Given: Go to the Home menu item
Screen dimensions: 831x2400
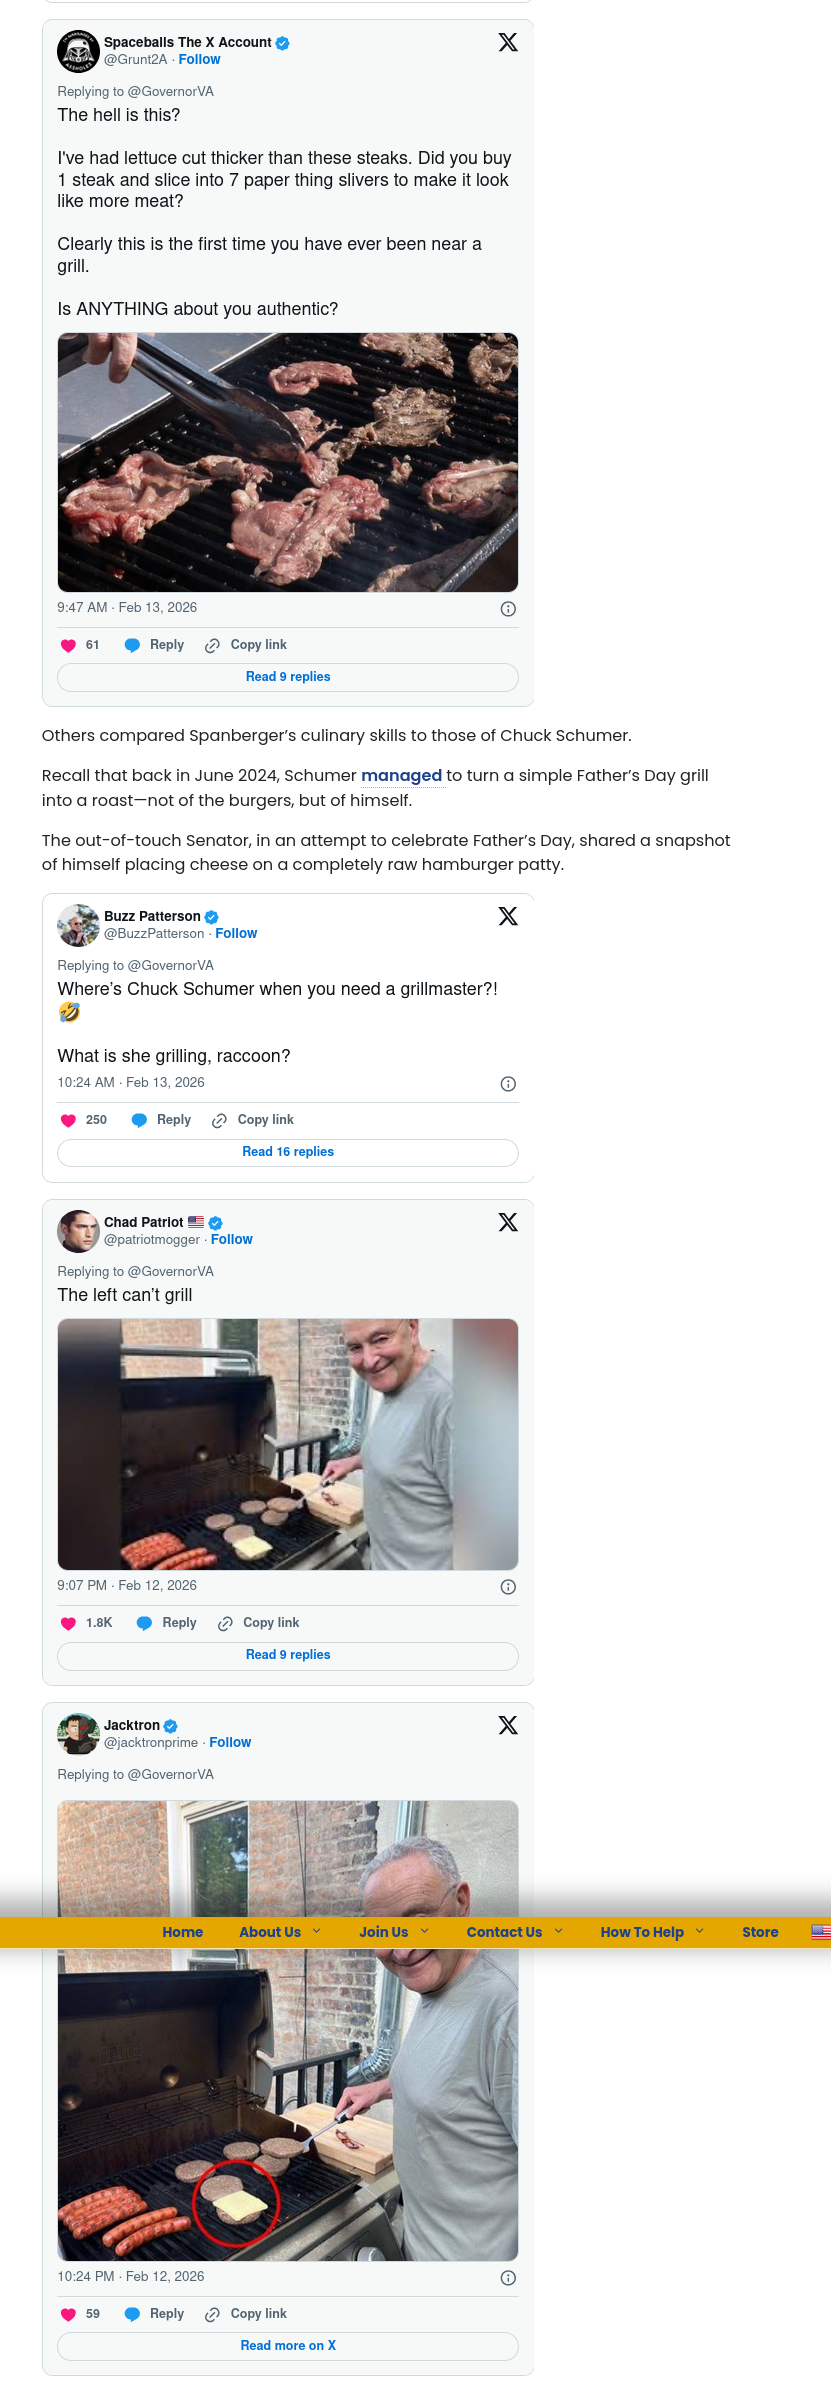Looking at the screenshot, I should point(183,1932).
